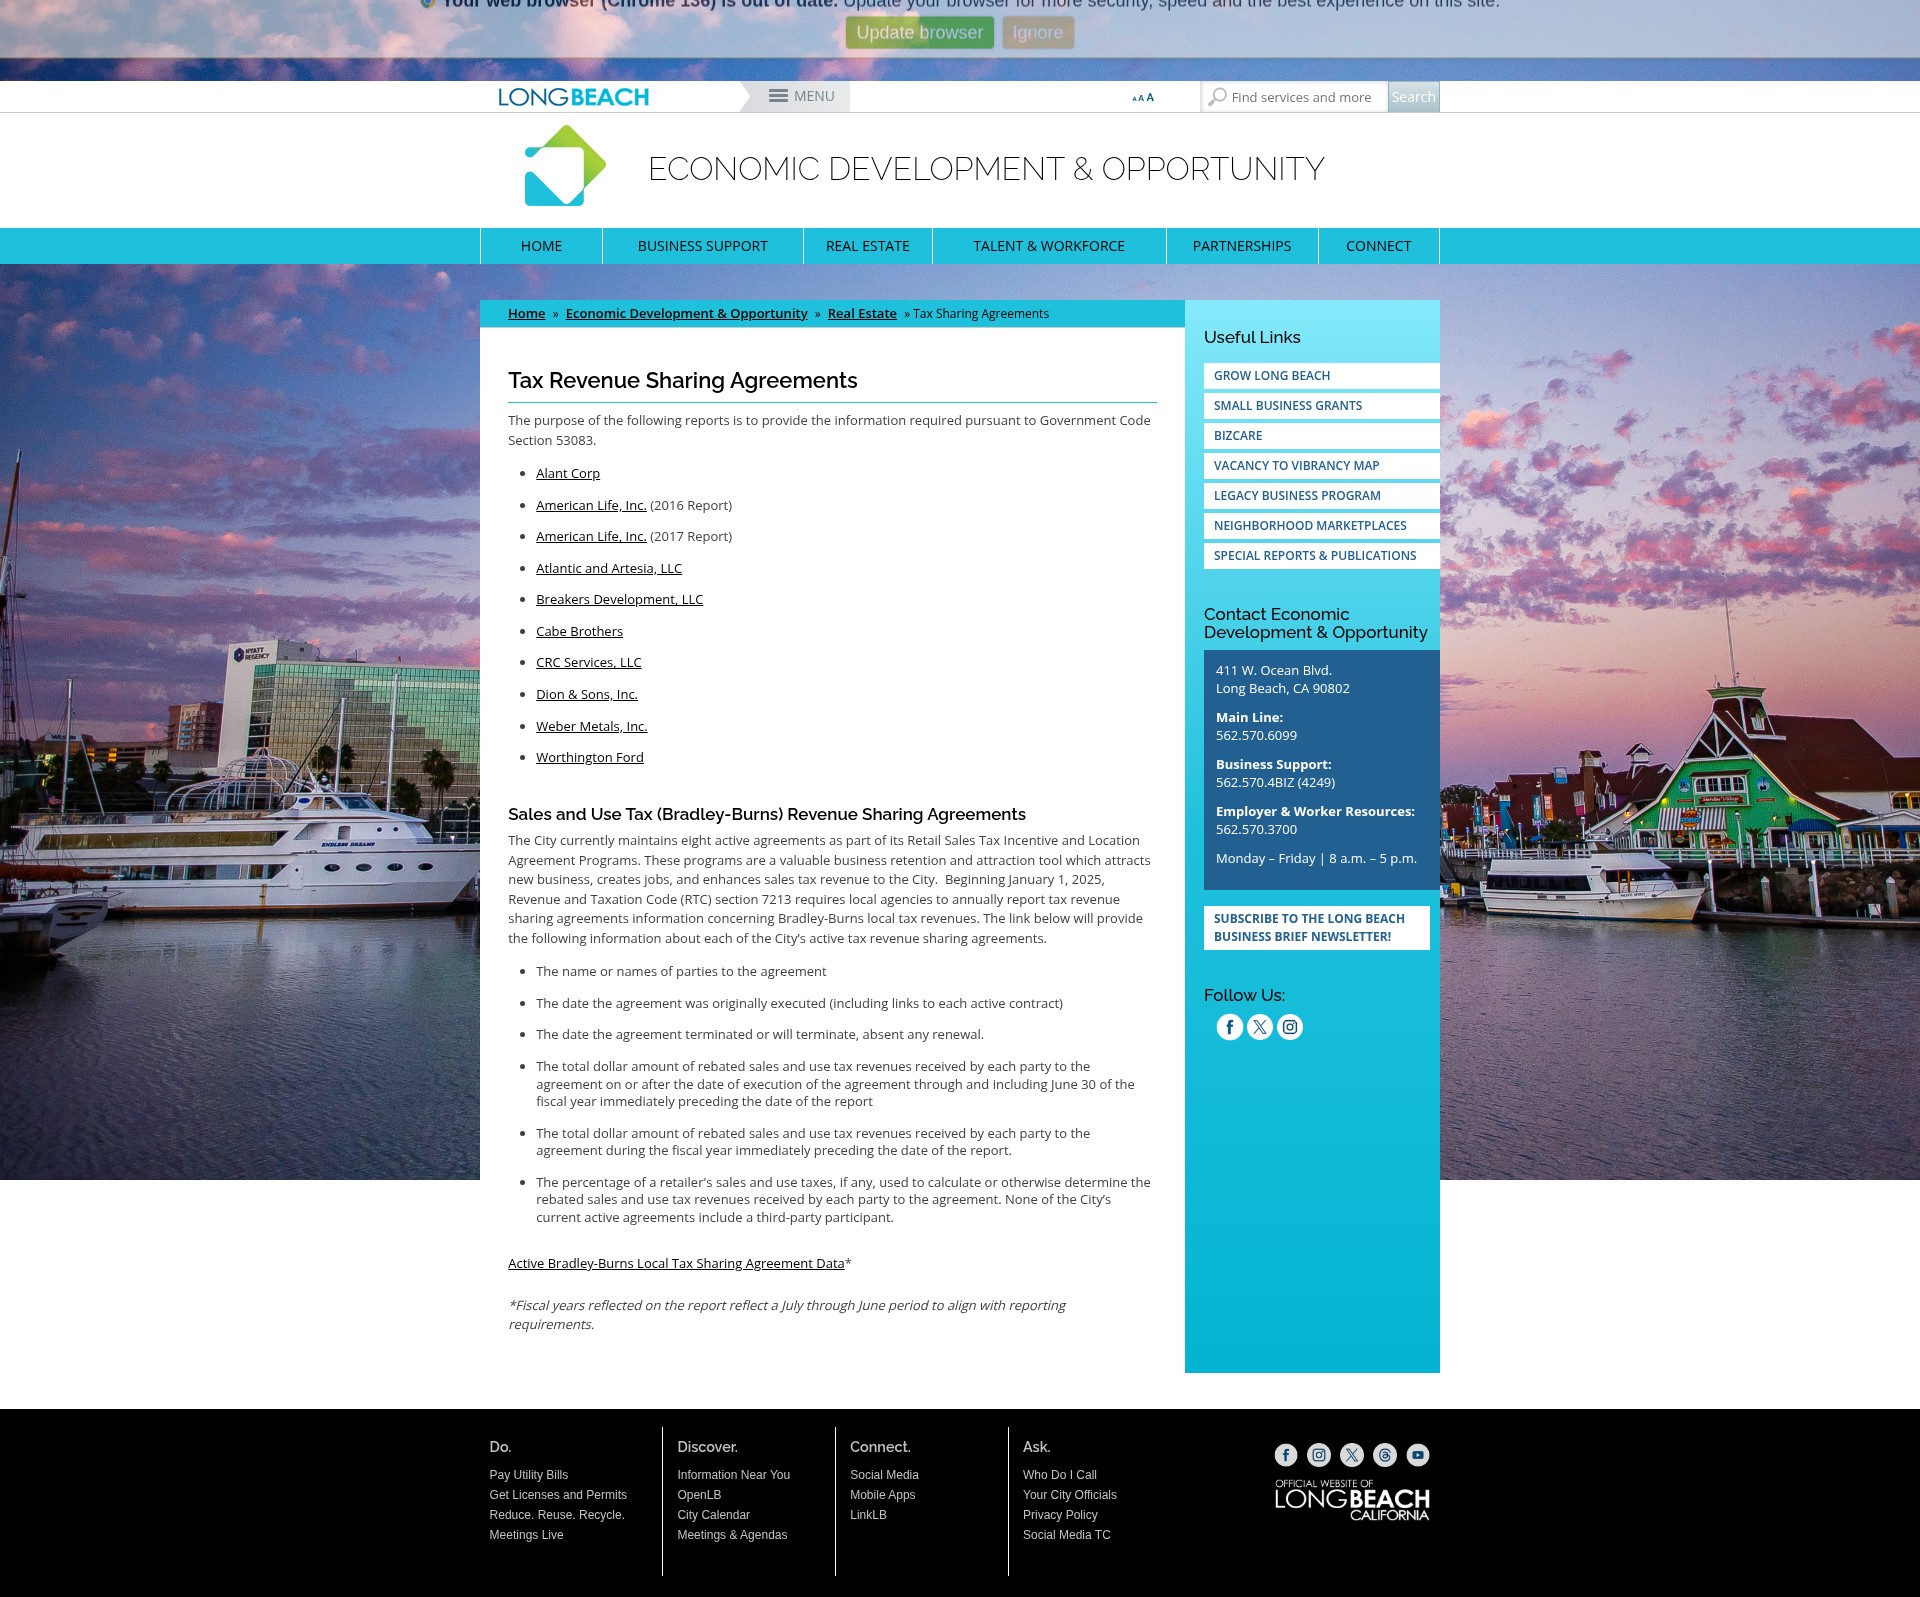Viewport: 1920px width, 1597px height.
Task: Open footer YouTube icon
Action: tap(1418, 1455)
